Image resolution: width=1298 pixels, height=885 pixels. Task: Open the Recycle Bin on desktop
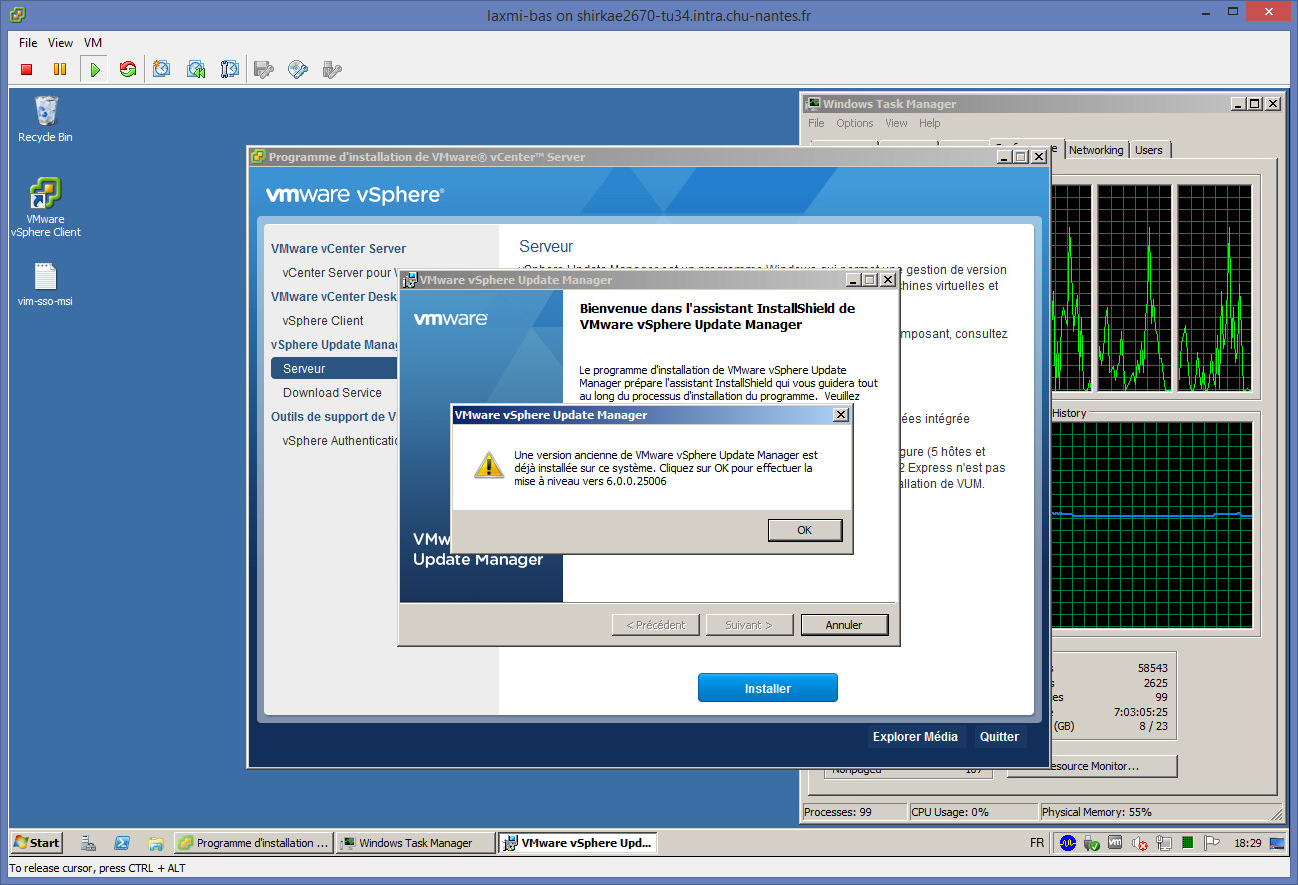point(45,119)
